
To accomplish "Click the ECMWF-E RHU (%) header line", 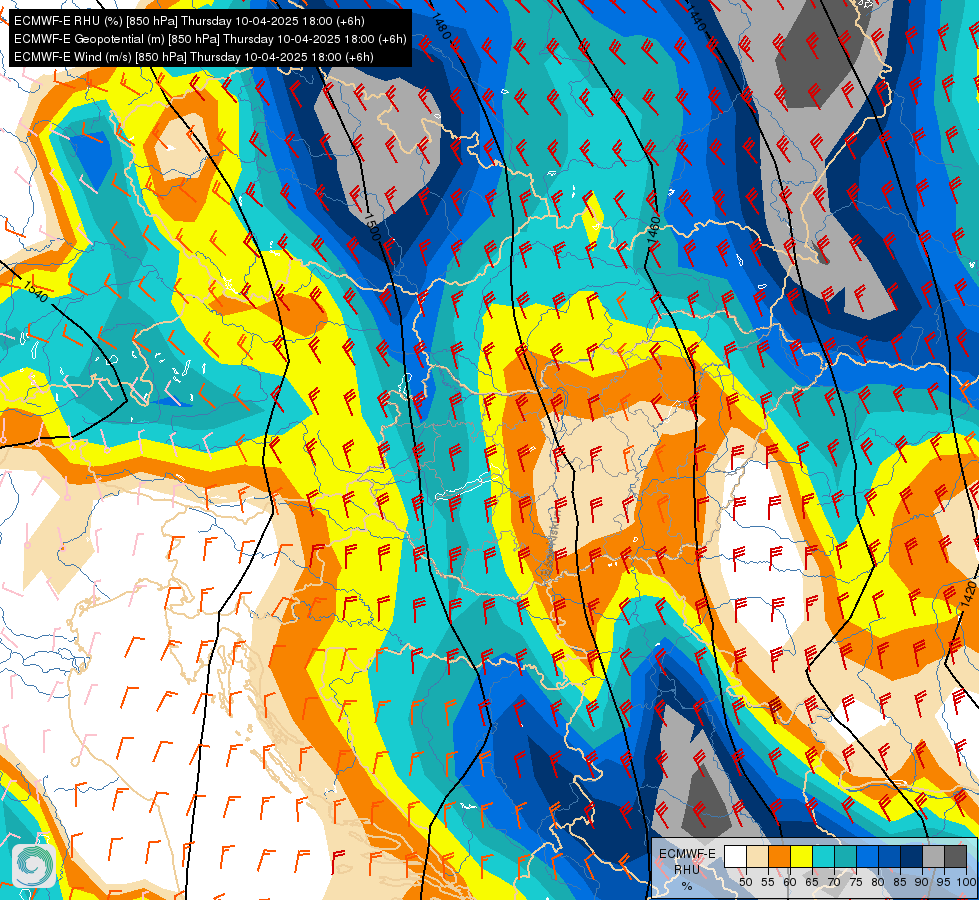I will click(189, 21).
